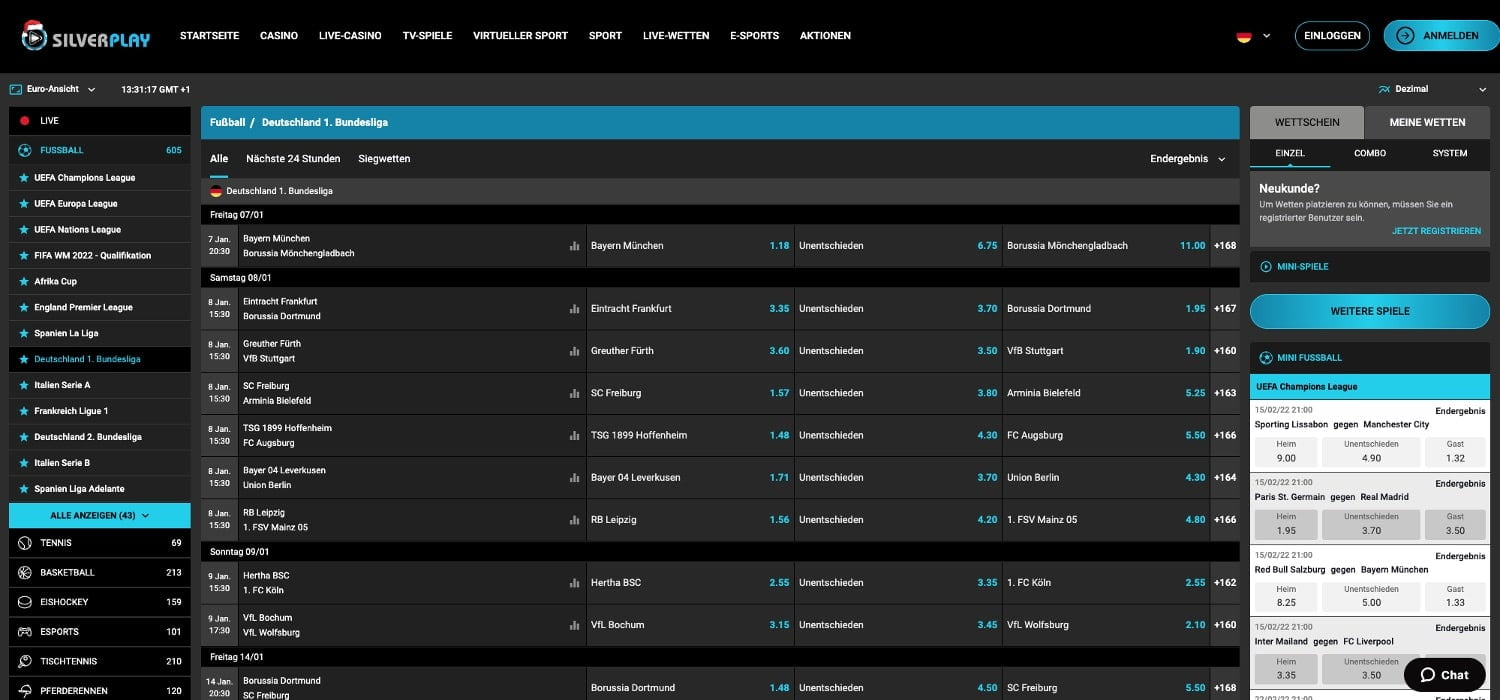Open stats icon for Greuther Fürth match
The width and height of the screenshot is (1500, 700).
coord(574,351)
